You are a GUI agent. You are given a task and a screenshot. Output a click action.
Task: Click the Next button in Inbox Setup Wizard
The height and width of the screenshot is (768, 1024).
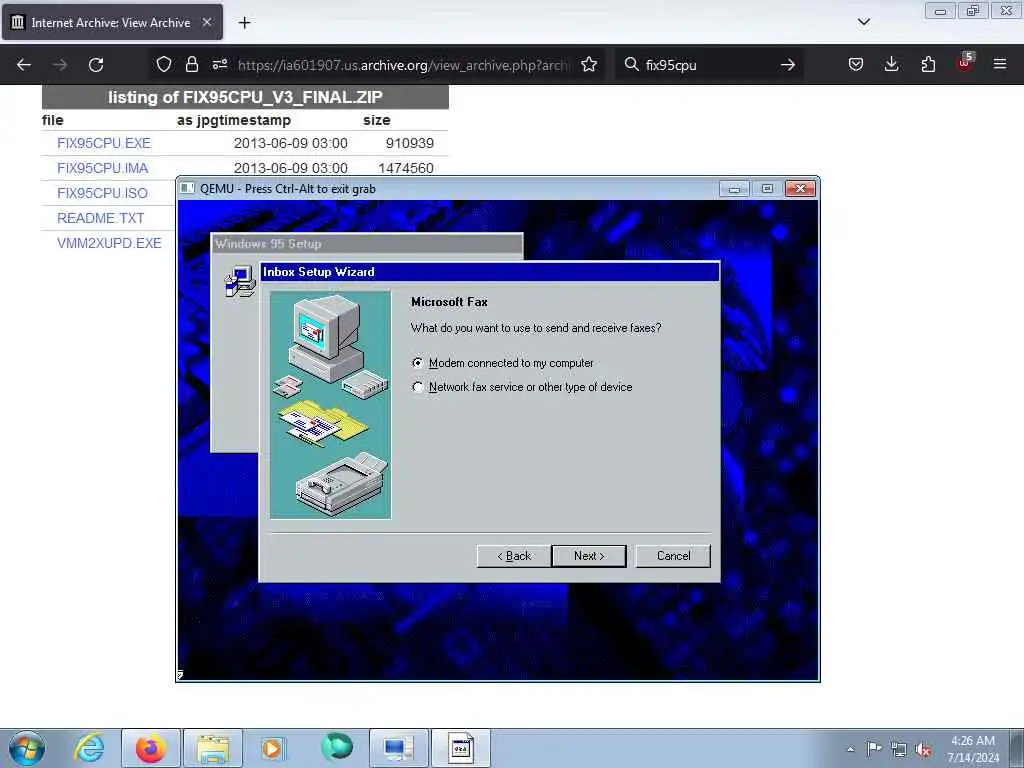589,556
